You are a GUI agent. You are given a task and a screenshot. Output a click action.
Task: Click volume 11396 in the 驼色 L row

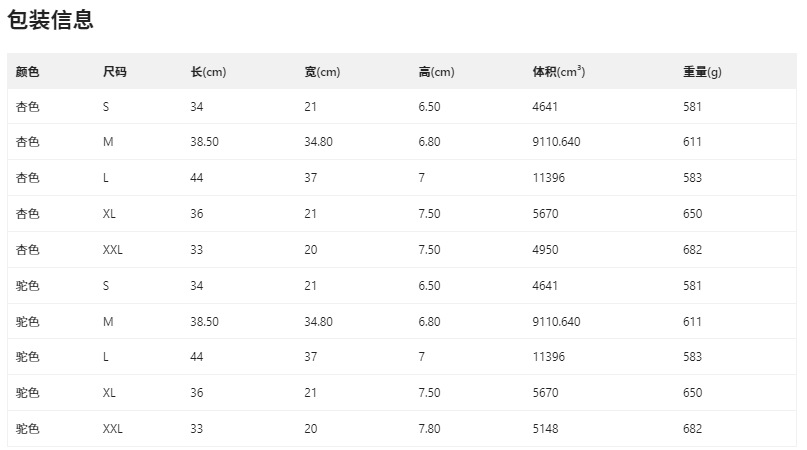click(548, 357)
